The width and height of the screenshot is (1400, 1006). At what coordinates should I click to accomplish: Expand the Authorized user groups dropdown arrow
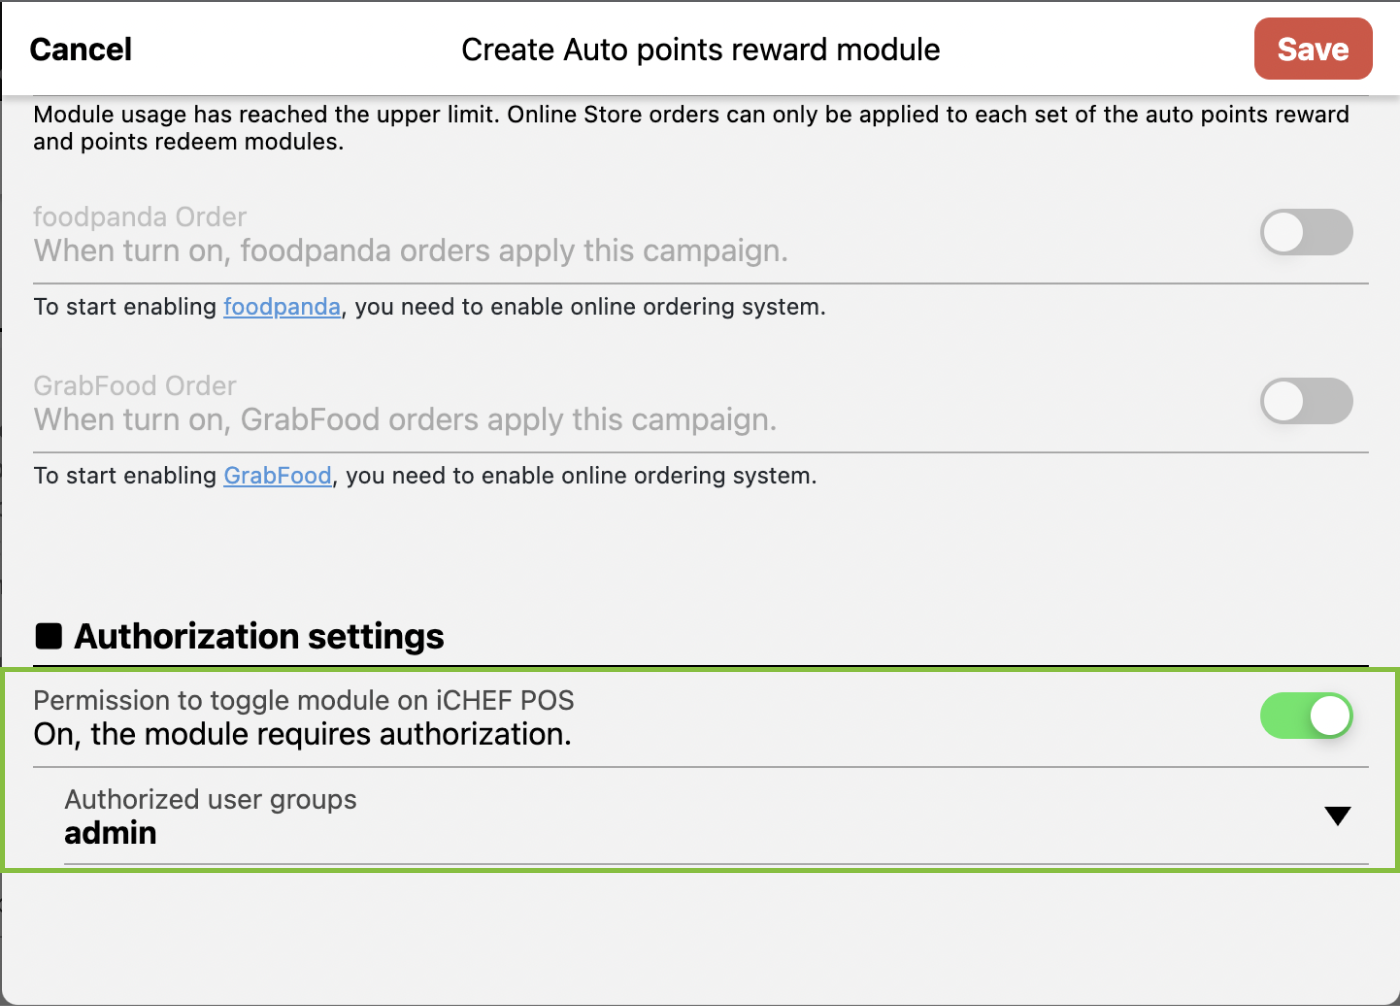(x=1337, y=816)
